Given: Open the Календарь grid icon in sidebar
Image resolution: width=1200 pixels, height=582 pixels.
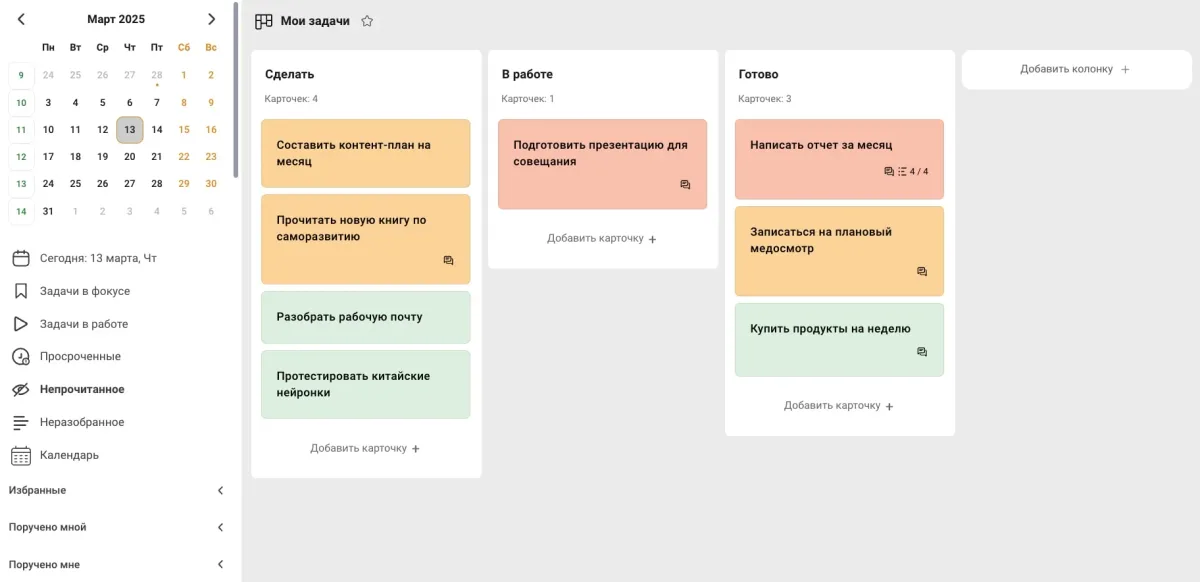Looking at the screenshot, I should [20, 455].
